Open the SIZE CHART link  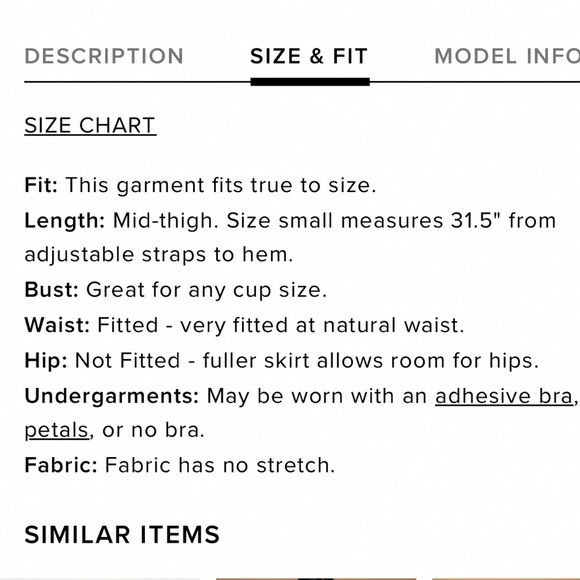90,125
